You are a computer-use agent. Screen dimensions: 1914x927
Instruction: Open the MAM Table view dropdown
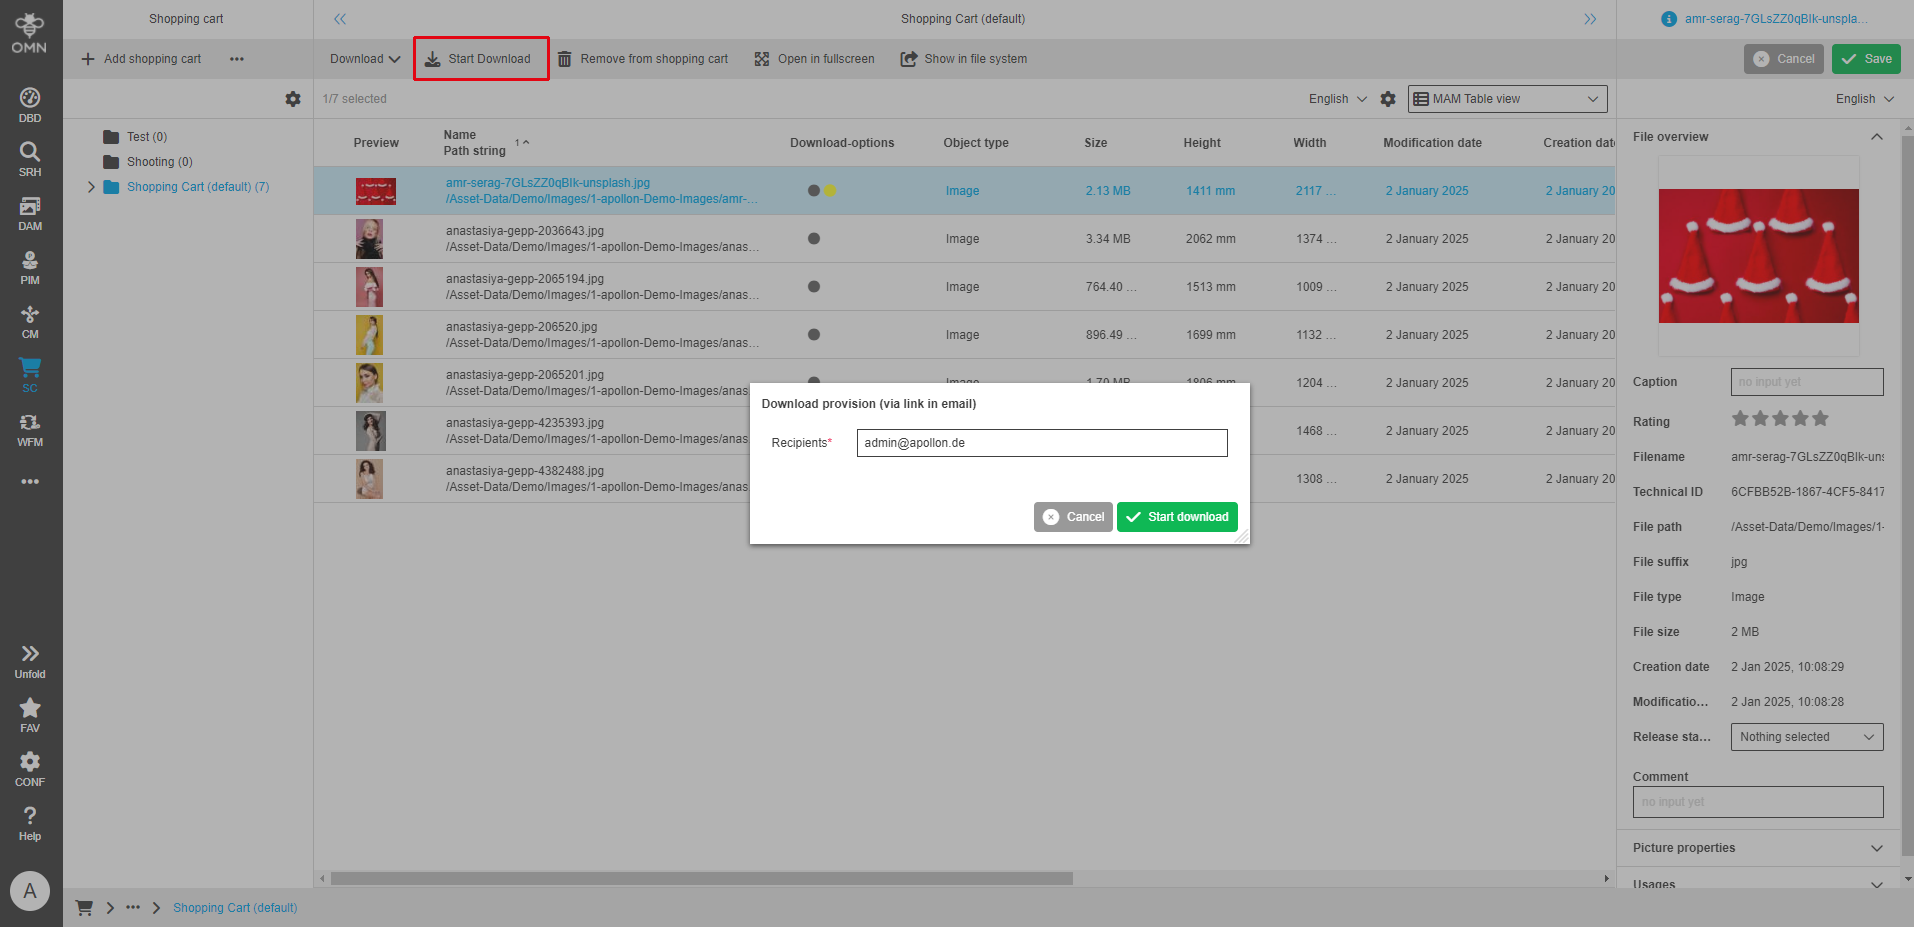(x=1507, y=99)
